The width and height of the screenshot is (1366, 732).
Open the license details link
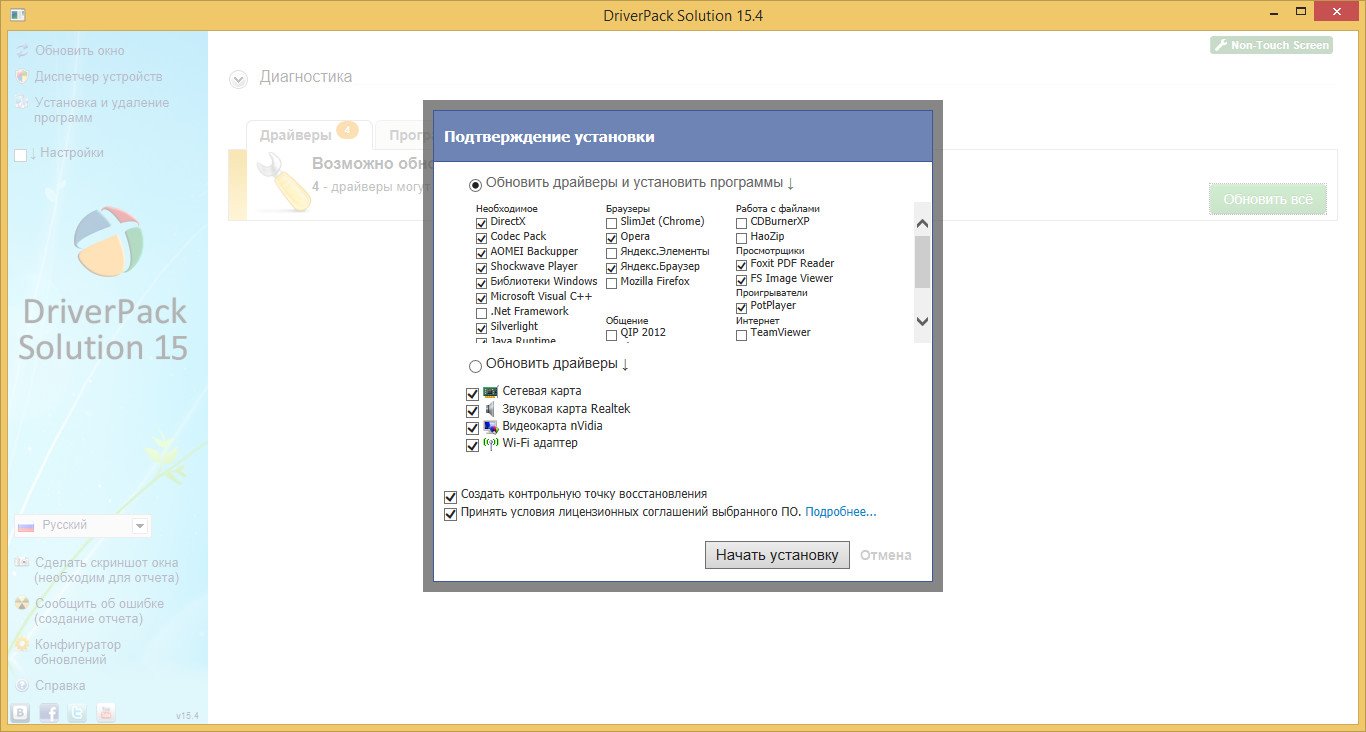[841, 512]
